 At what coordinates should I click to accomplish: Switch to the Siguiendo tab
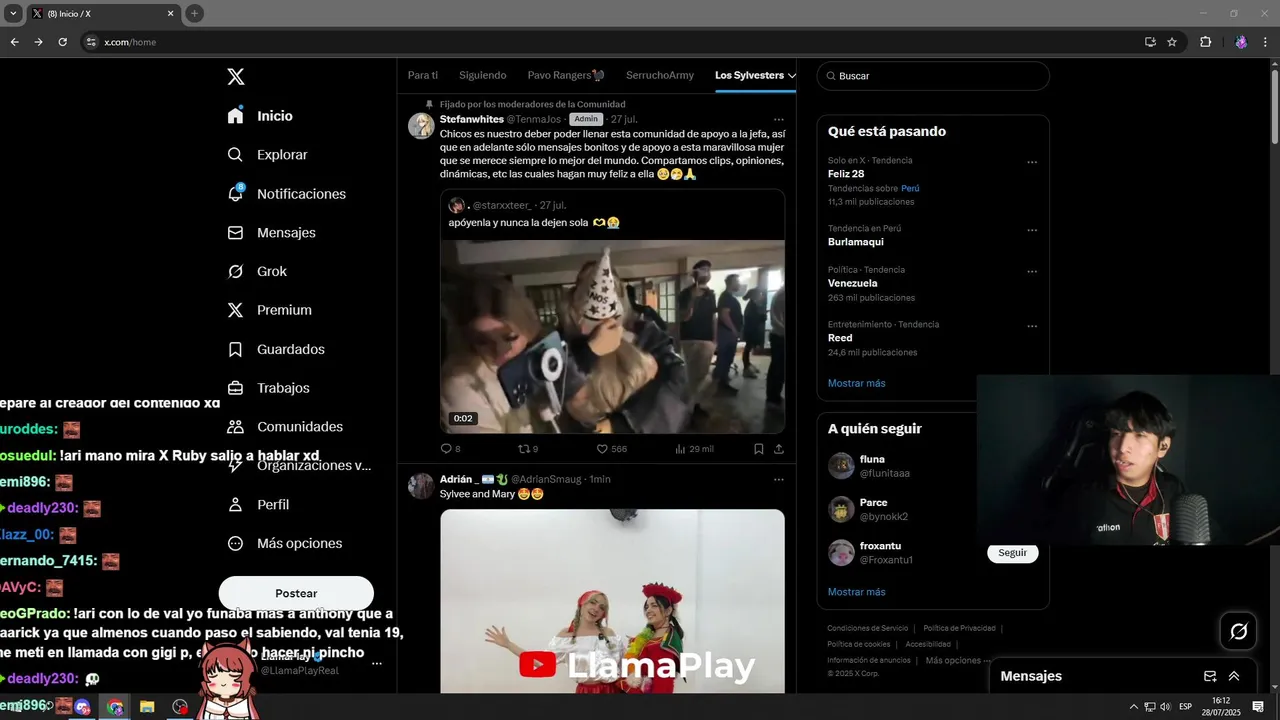pyautogui.click(x=483, y=76)
